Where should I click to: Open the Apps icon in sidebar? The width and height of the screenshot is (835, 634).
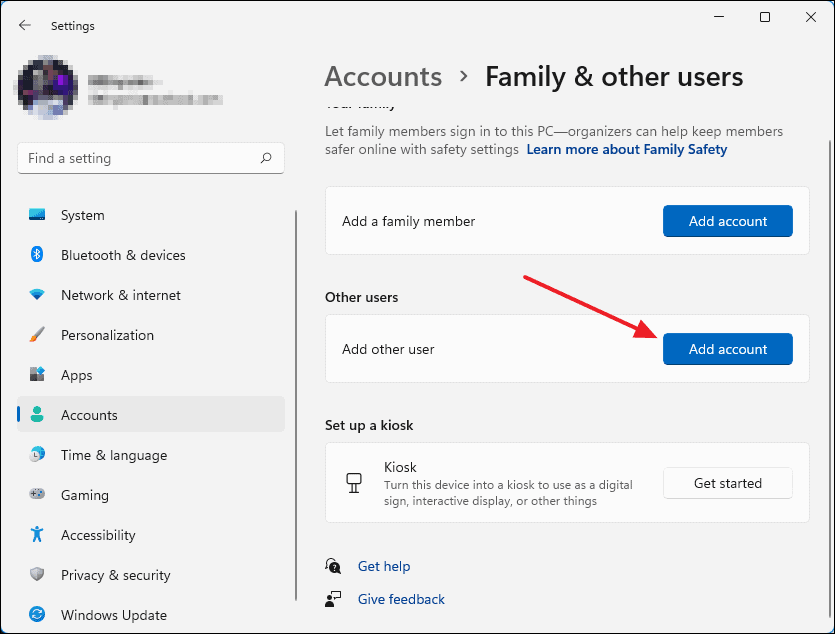[x=37, y=374]
